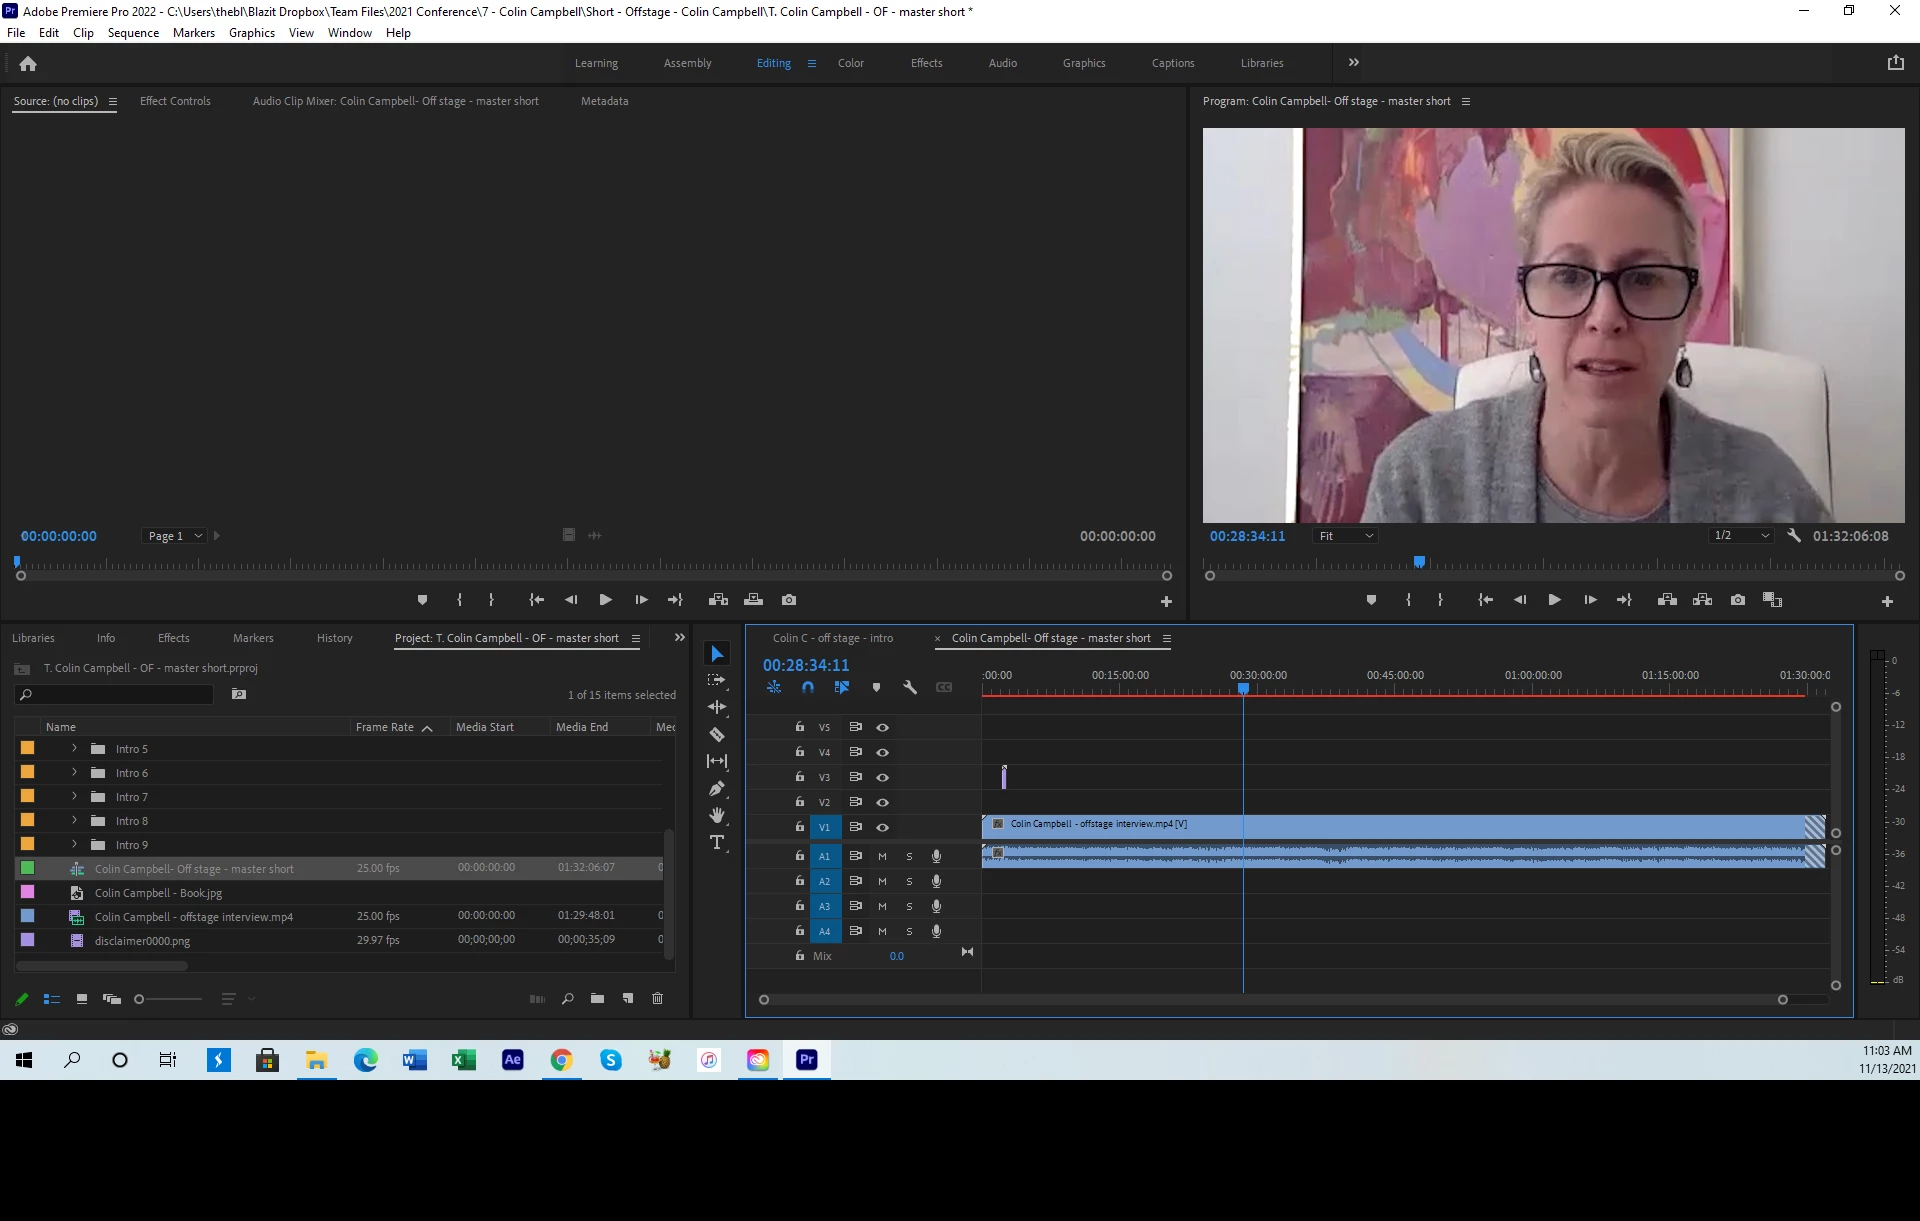Viewport: 1920px width, 1221px height.
Task: Expand the Intro 7 bin
Action: [74, 797]
